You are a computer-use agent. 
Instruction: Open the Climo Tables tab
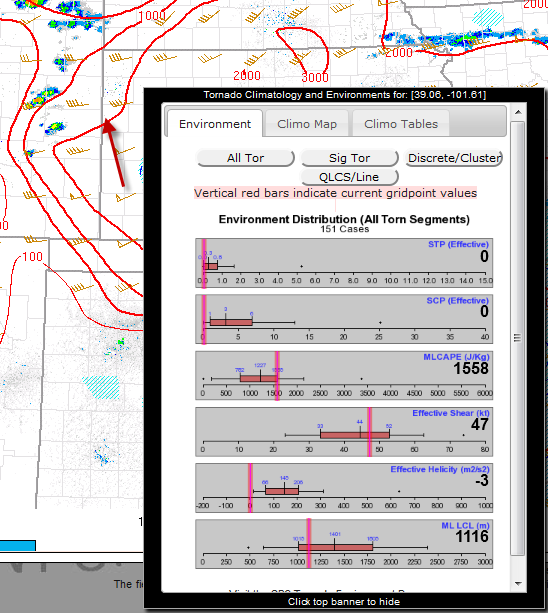pos(401,124)
